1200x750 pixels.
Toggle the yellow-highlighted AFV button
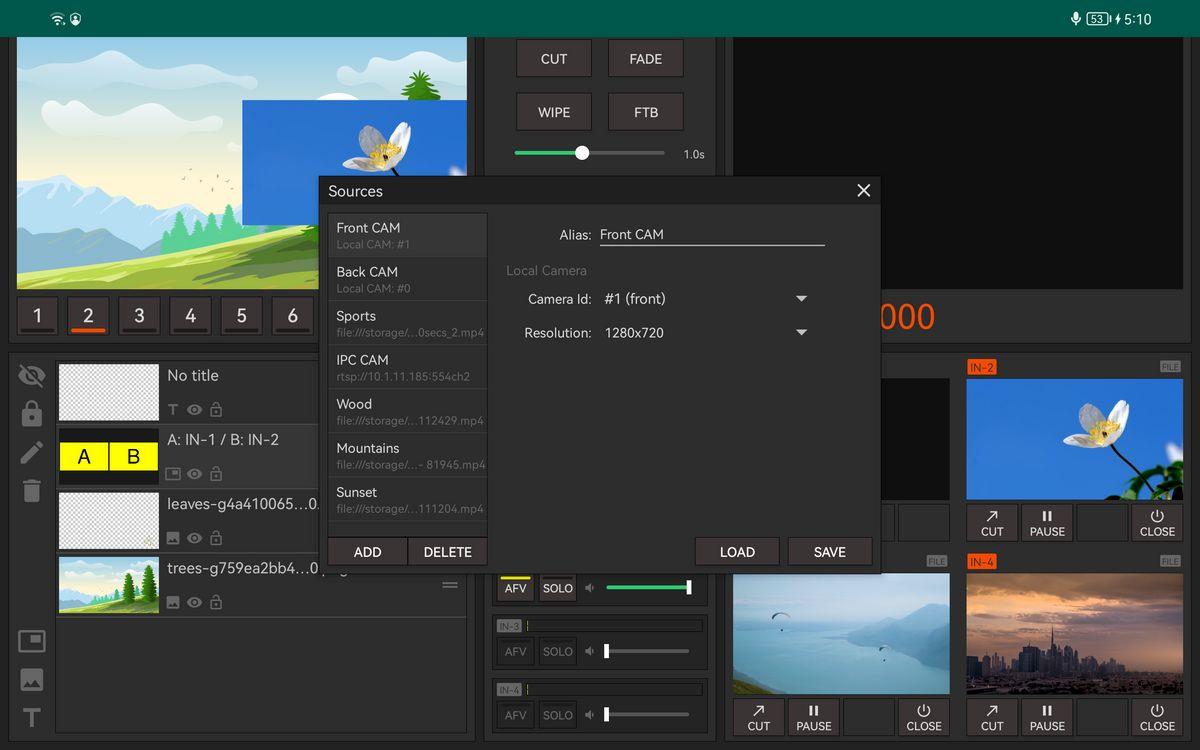516,588
